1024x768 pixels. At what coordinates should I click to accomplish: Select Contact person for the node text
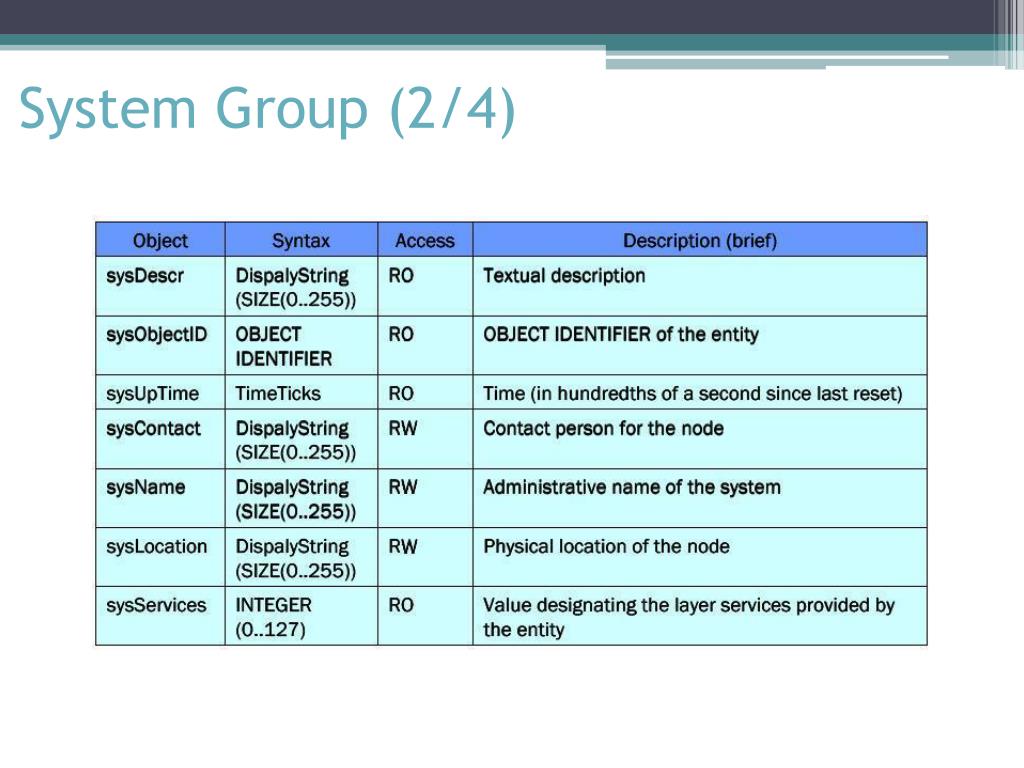pos(603,428)
